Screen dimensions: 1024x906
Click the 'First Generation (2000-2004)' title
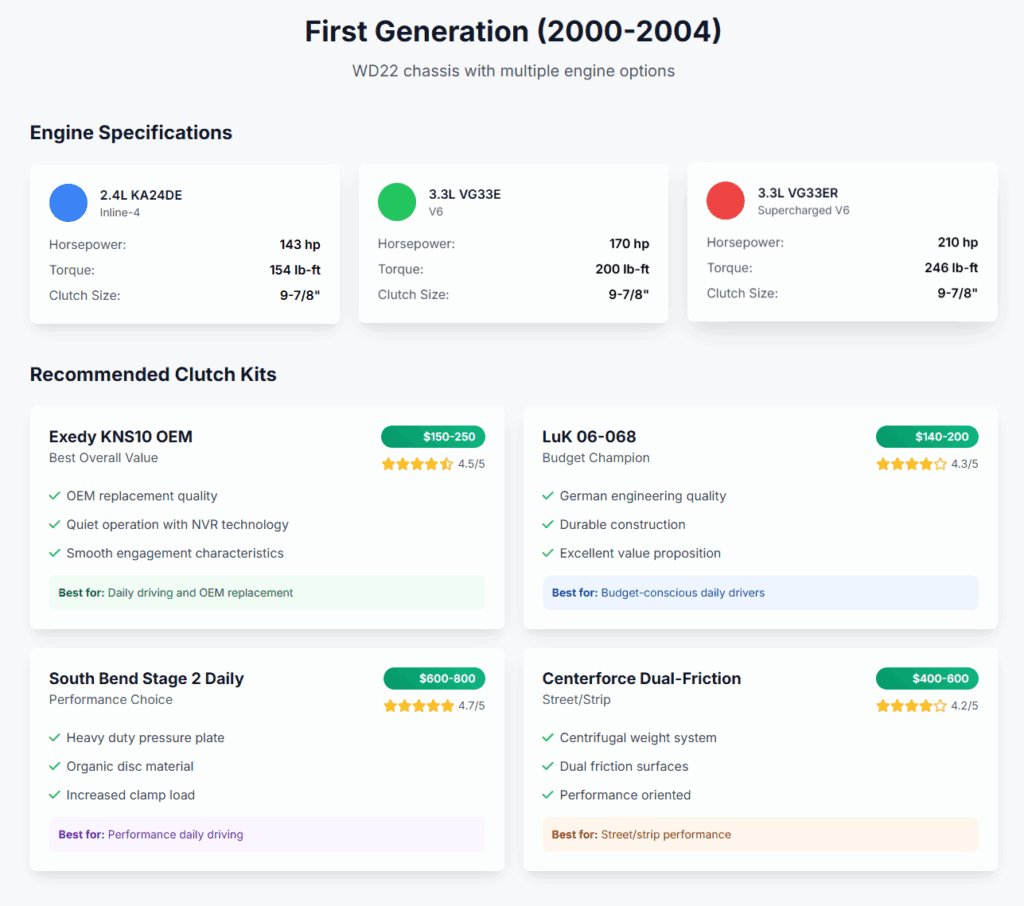513,31
